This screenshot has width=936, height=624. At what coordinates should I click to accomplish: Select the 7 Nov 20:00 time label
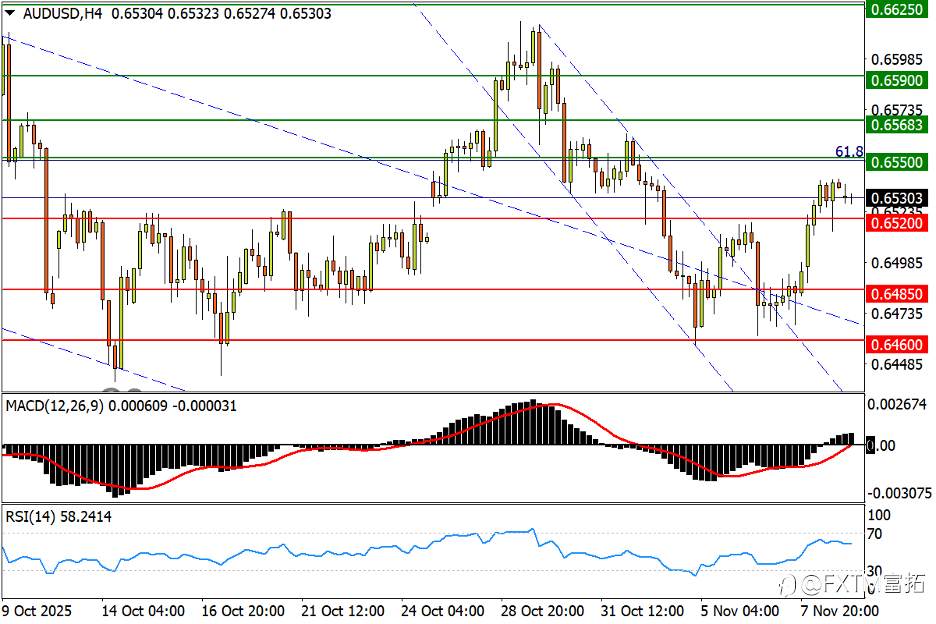click(x=839, y=611)
